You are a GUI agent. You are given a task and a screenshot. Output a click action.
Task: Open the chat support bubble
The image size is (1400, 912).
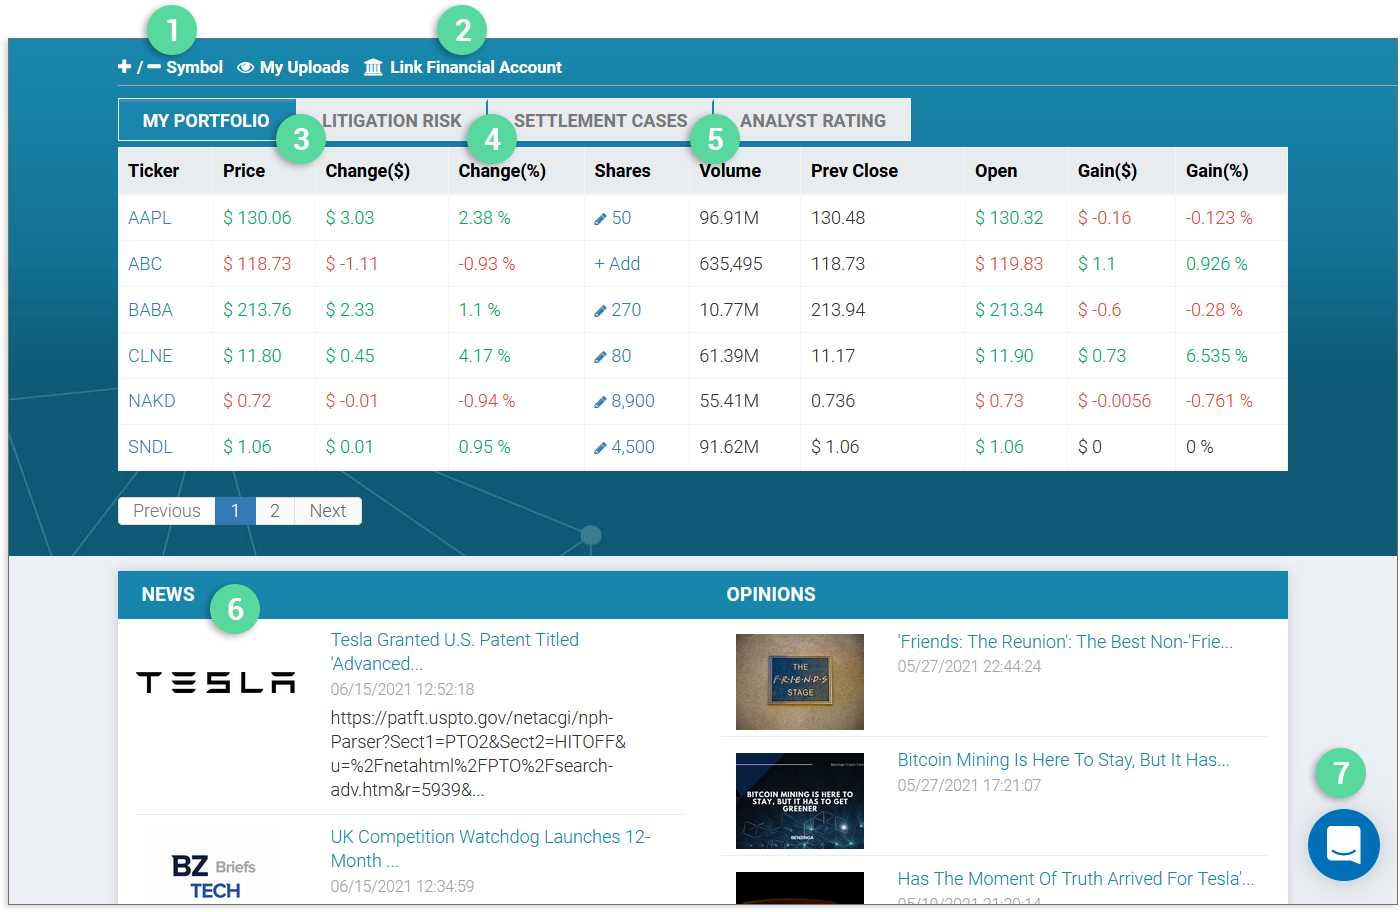(1343, 845)
